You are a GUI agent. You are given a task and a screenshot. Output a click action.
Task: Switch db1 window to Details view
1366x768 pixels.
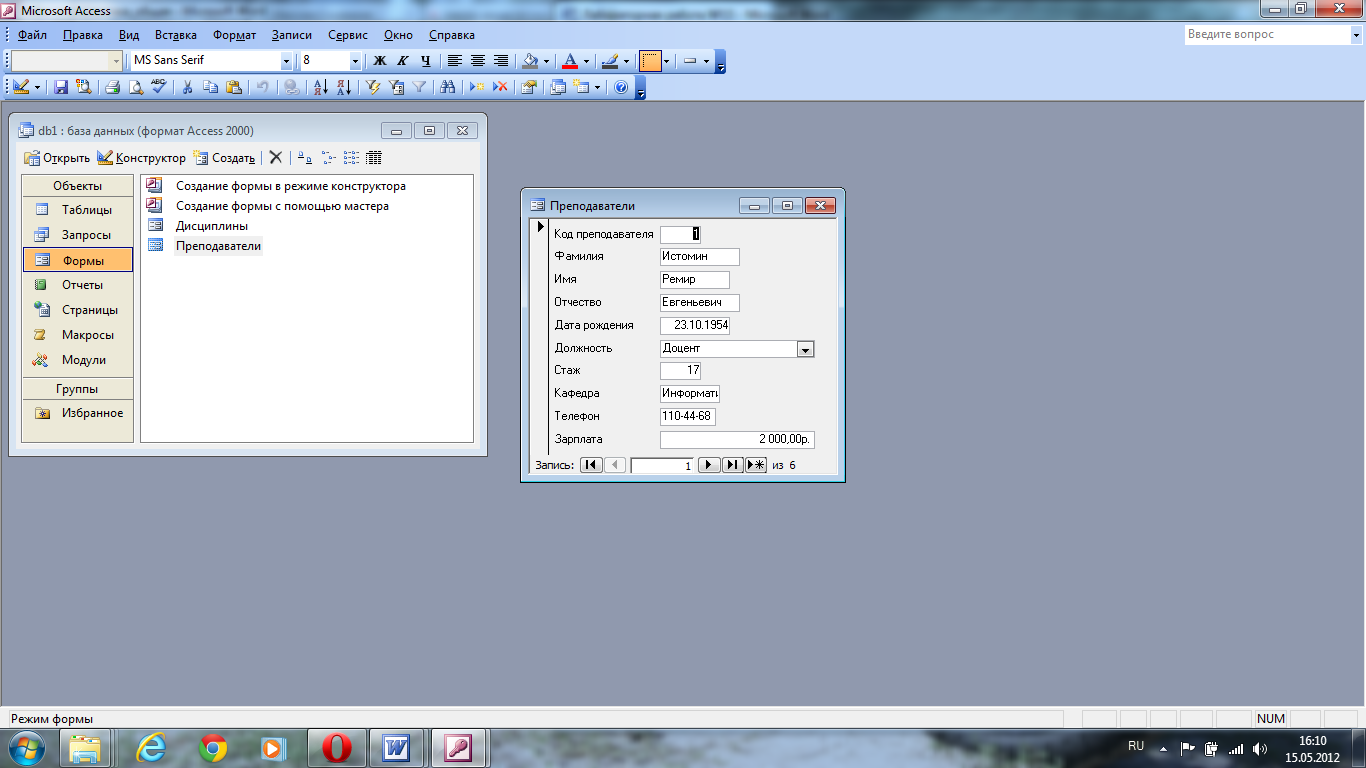click(x=374, y=157)
